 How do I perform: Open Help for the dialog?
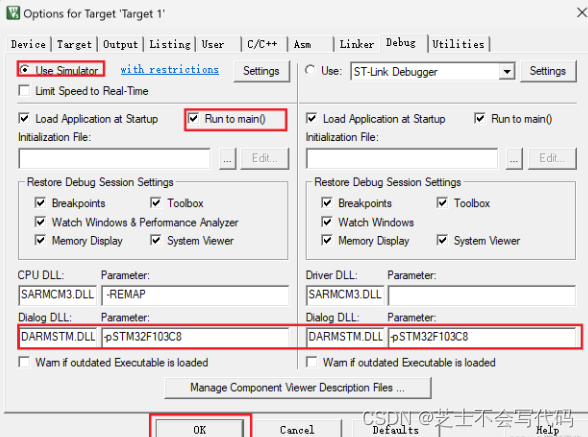(x=548, y=429)
